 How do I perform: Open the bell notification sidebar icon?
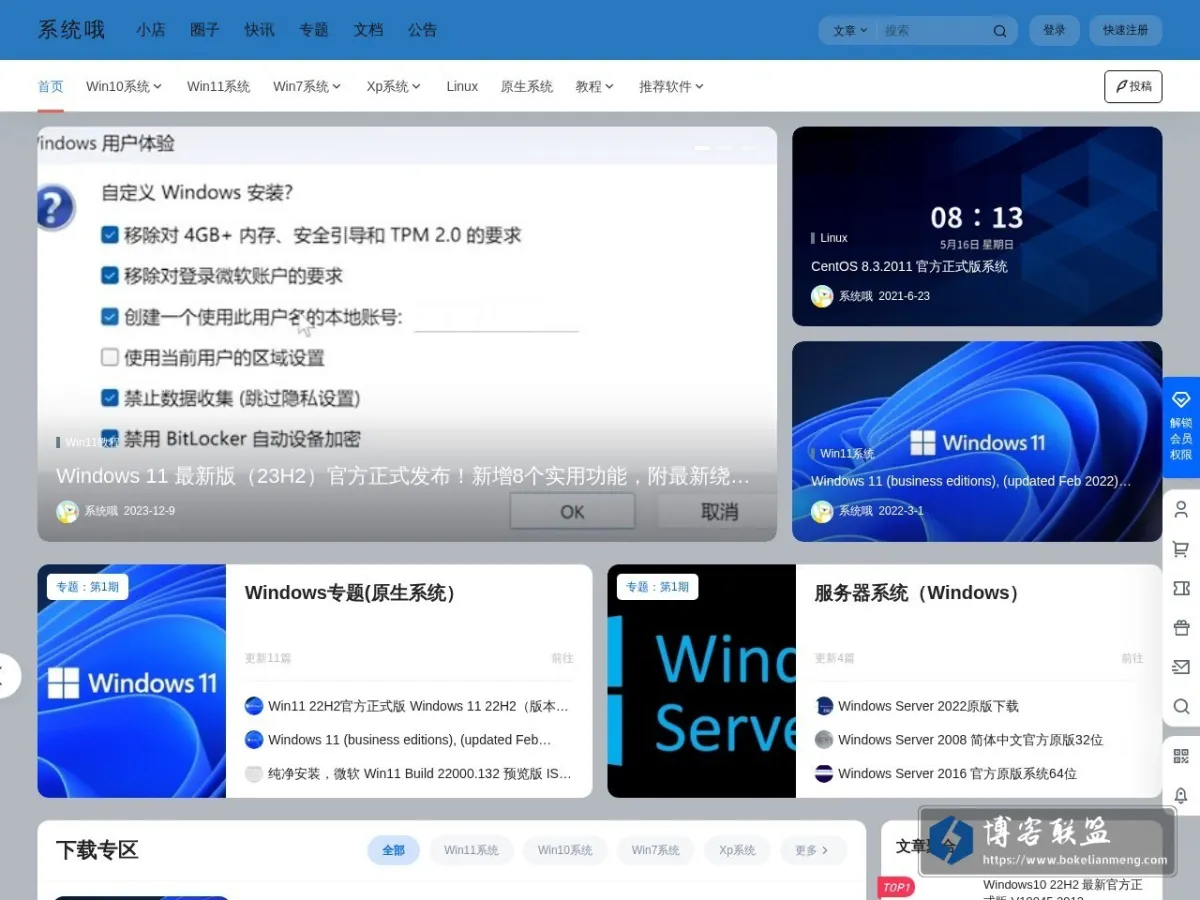(1181, 795)
